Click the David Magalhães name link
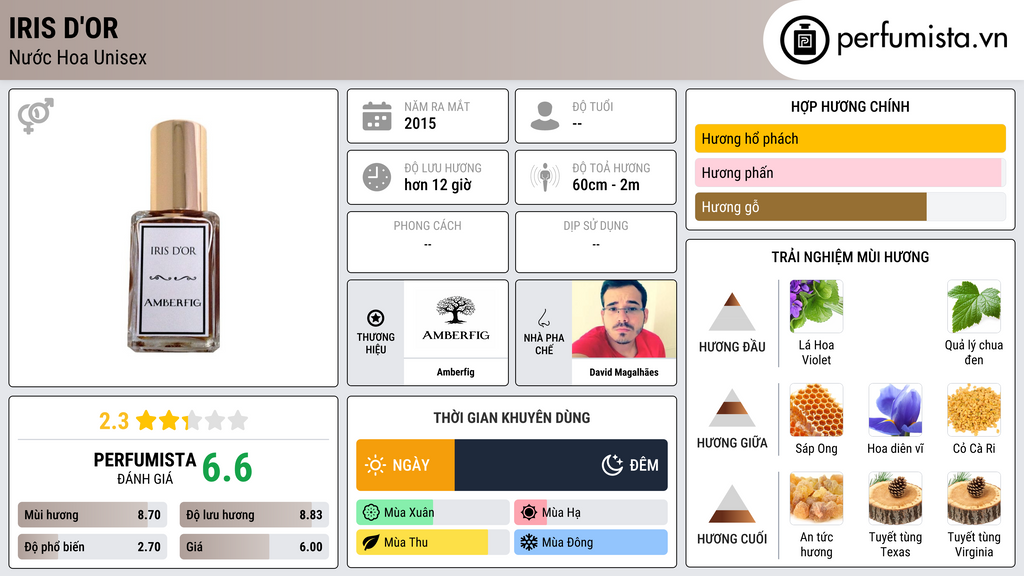1024x576 pixels. (x=624, y=372)
